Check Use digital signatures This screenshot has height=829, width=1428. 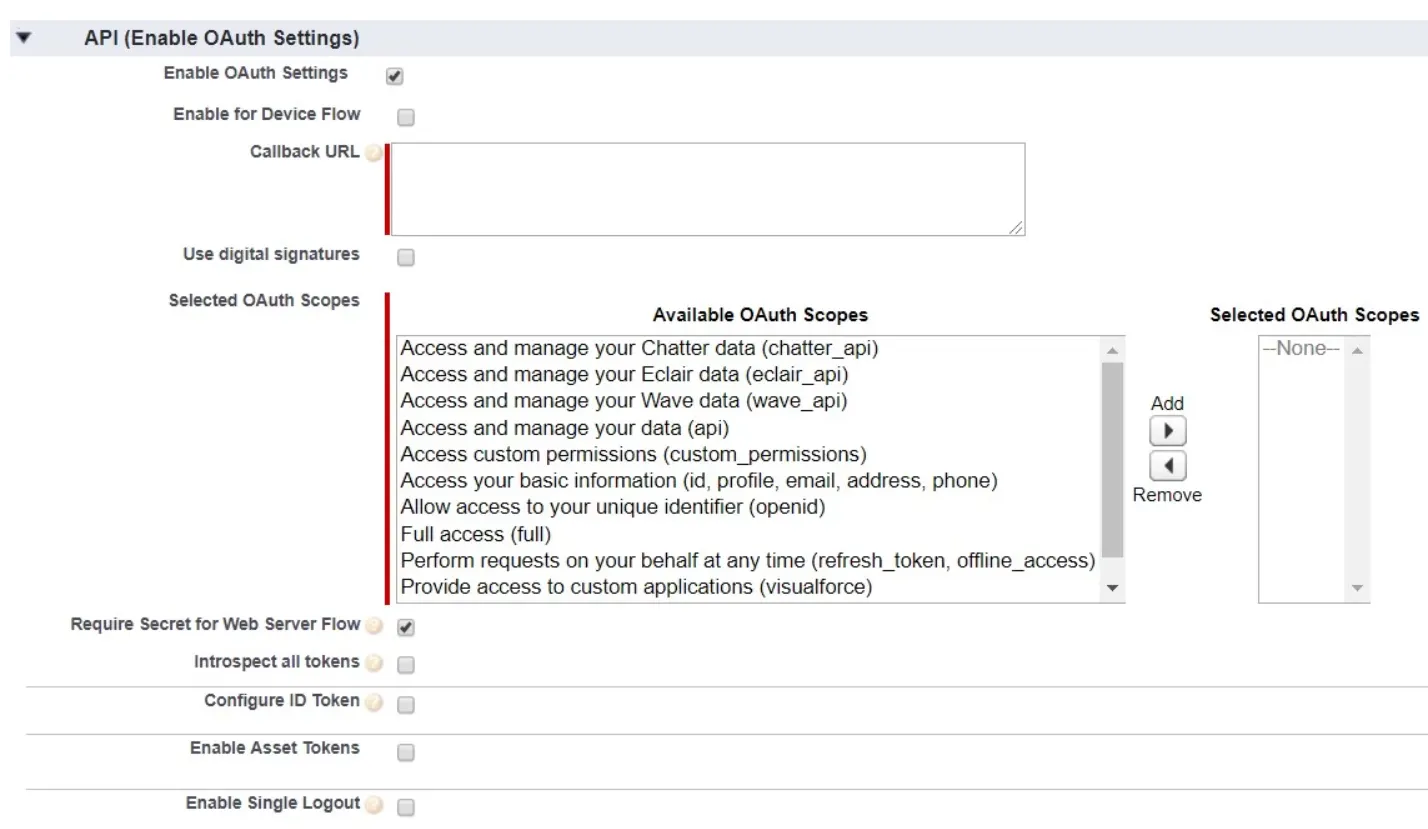click(404, 258)
